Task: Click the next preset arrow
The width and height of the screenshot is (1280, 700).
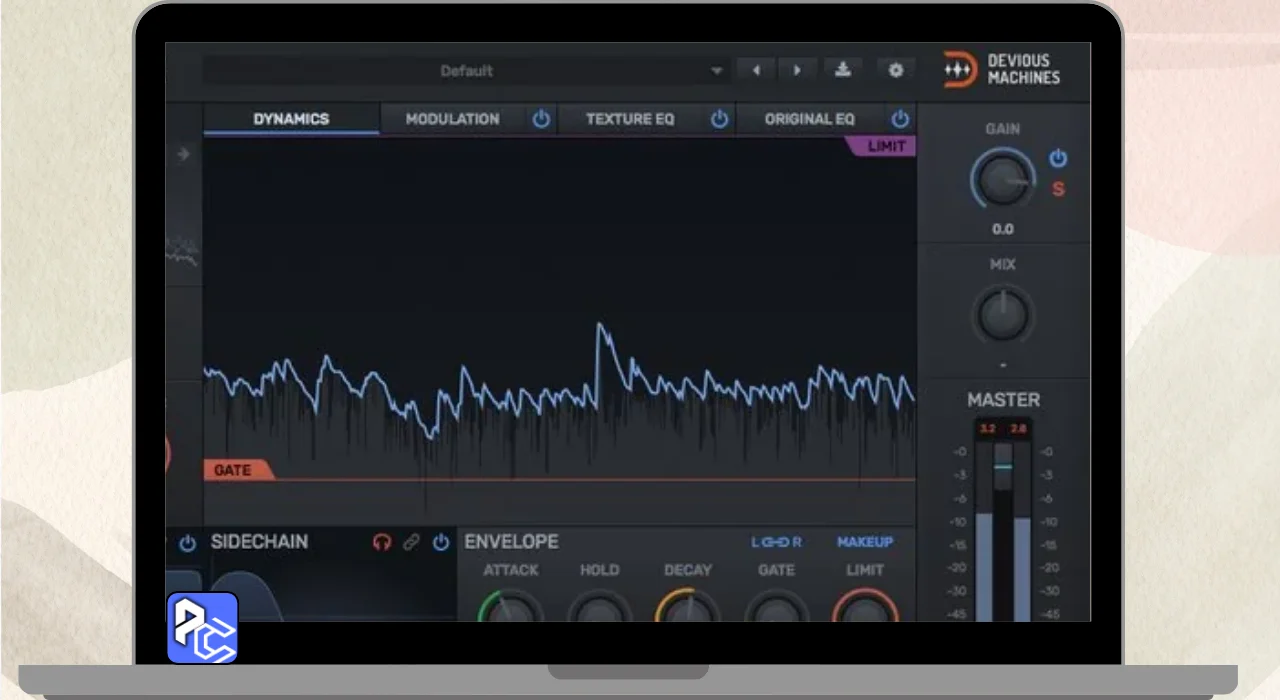Action: pos(797,70)
